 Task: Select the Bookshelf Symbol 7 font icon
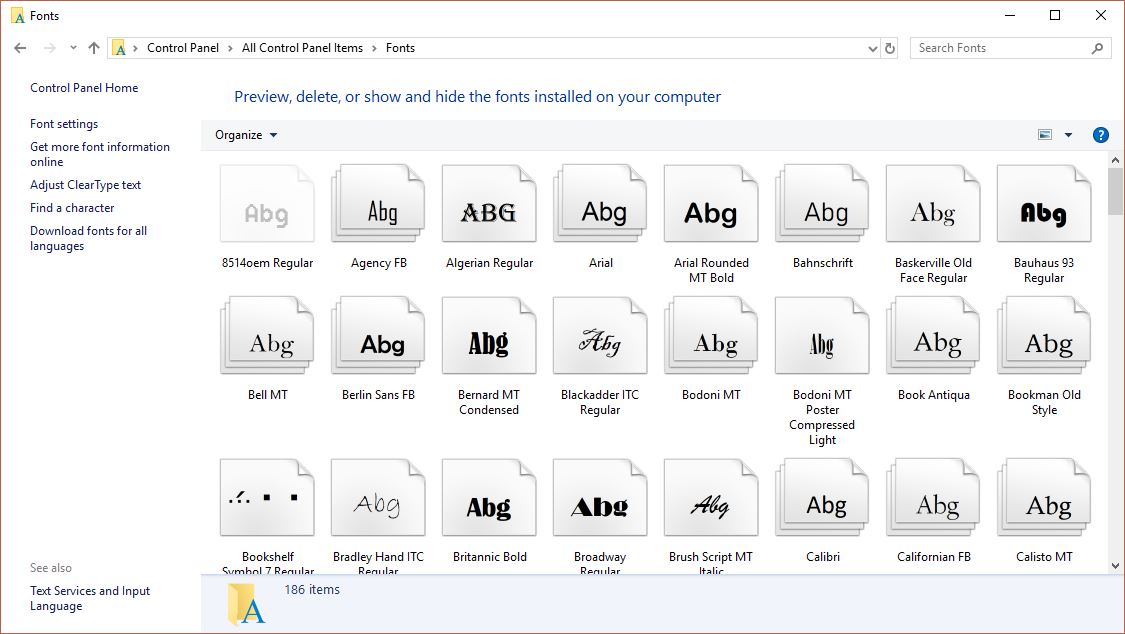267,498
